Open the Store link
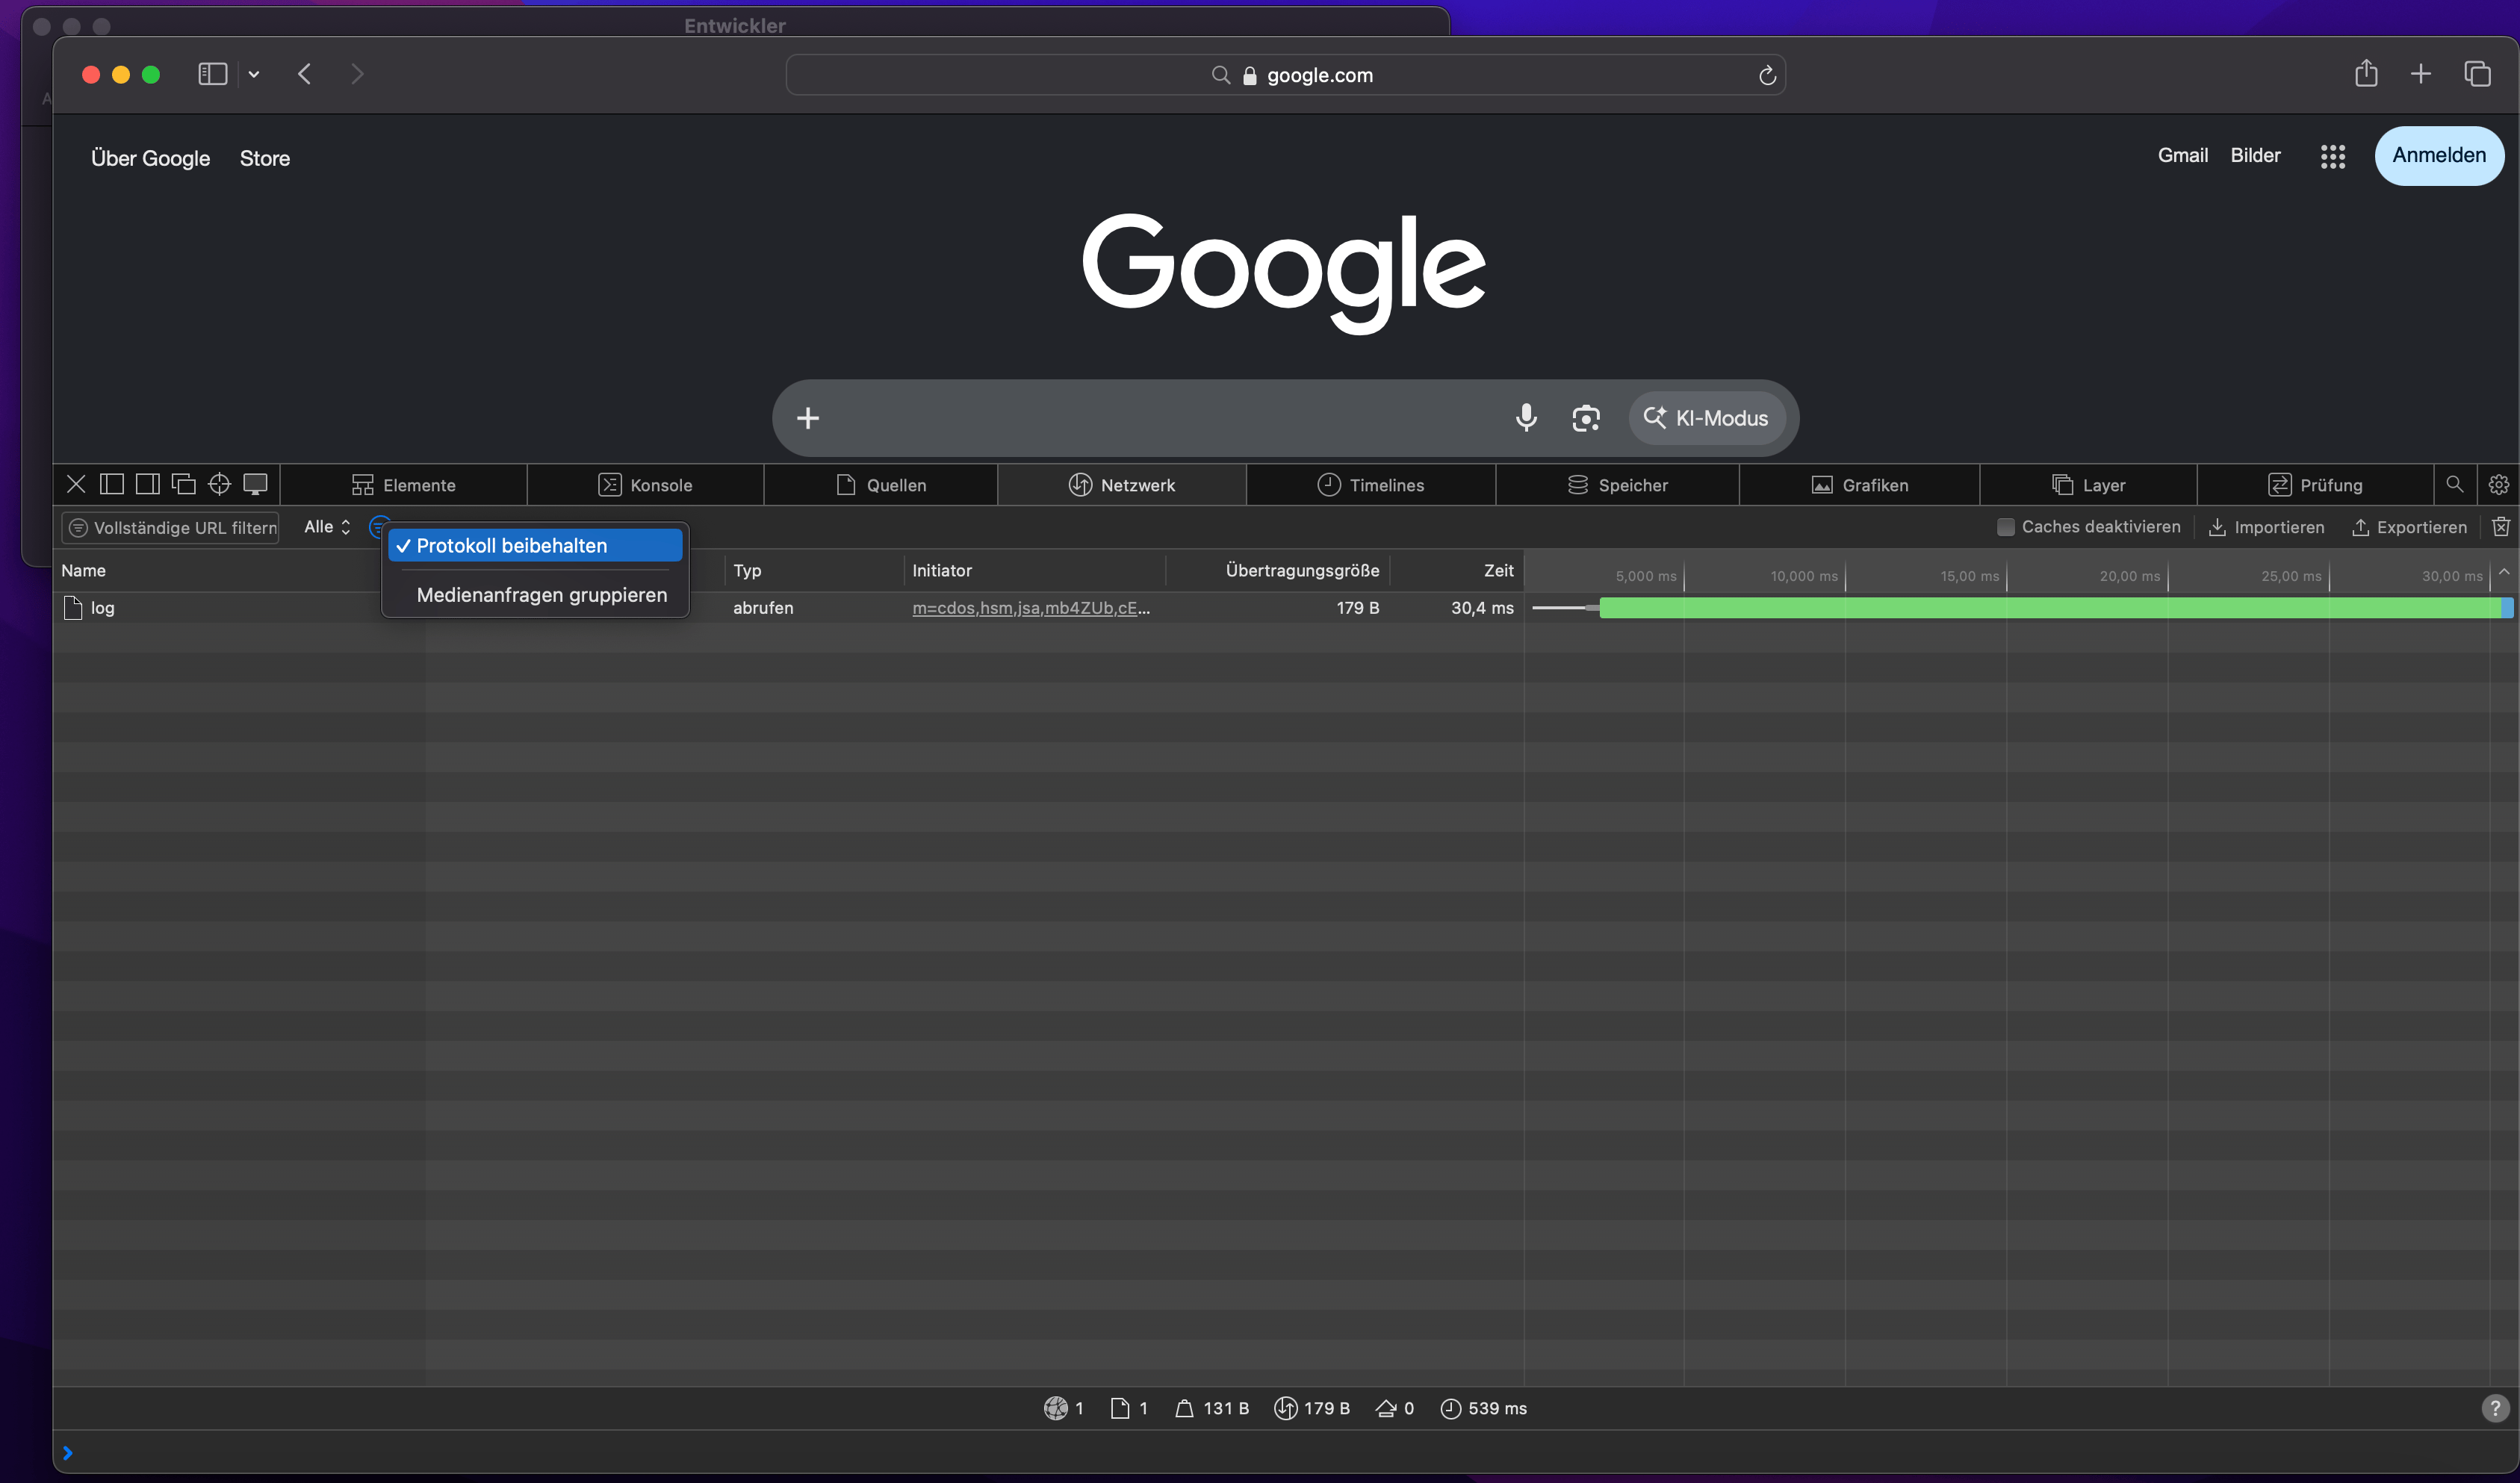The width and height of the screenshot is (2520, 1483). click(x=265, y=158)
